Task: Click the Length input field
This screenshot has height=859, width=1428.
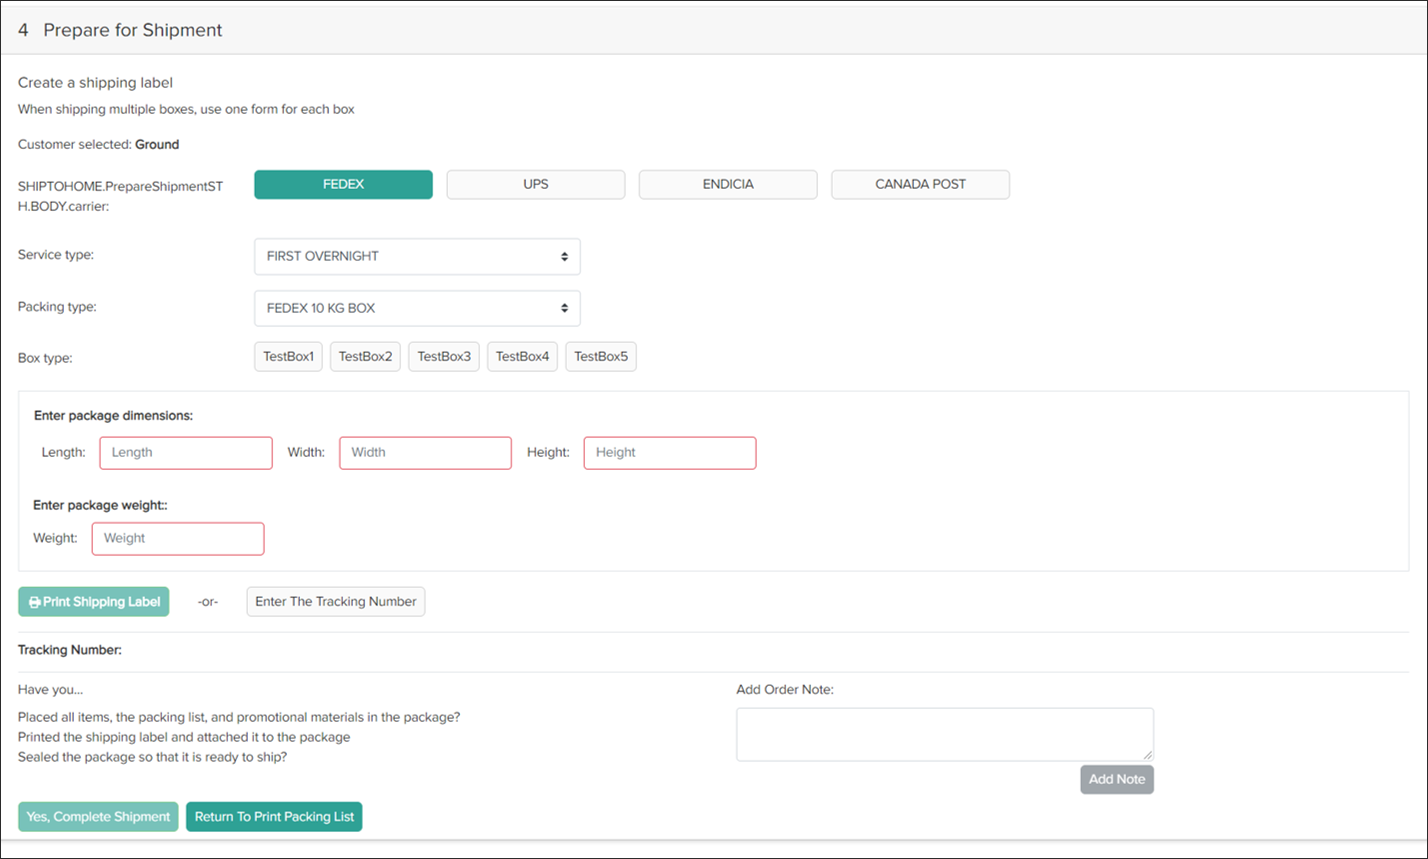Action: tap(185, 453)
